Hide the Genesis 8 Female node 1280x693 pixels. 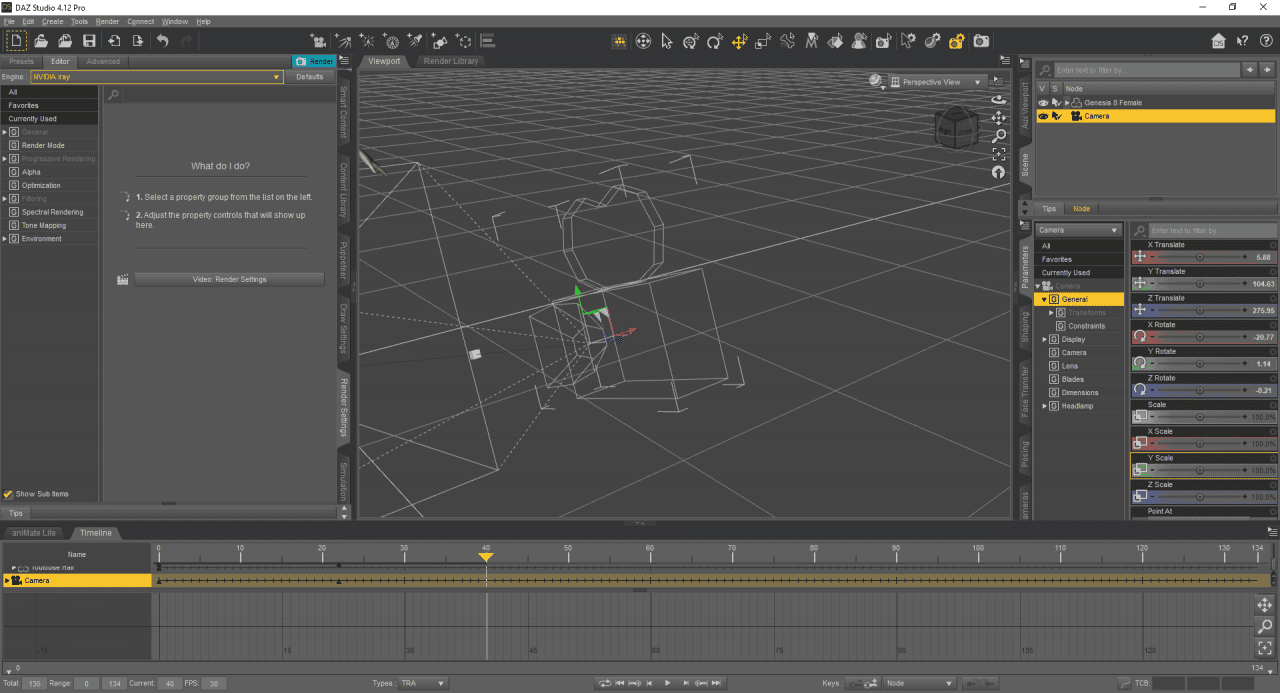coord(1043,102)
